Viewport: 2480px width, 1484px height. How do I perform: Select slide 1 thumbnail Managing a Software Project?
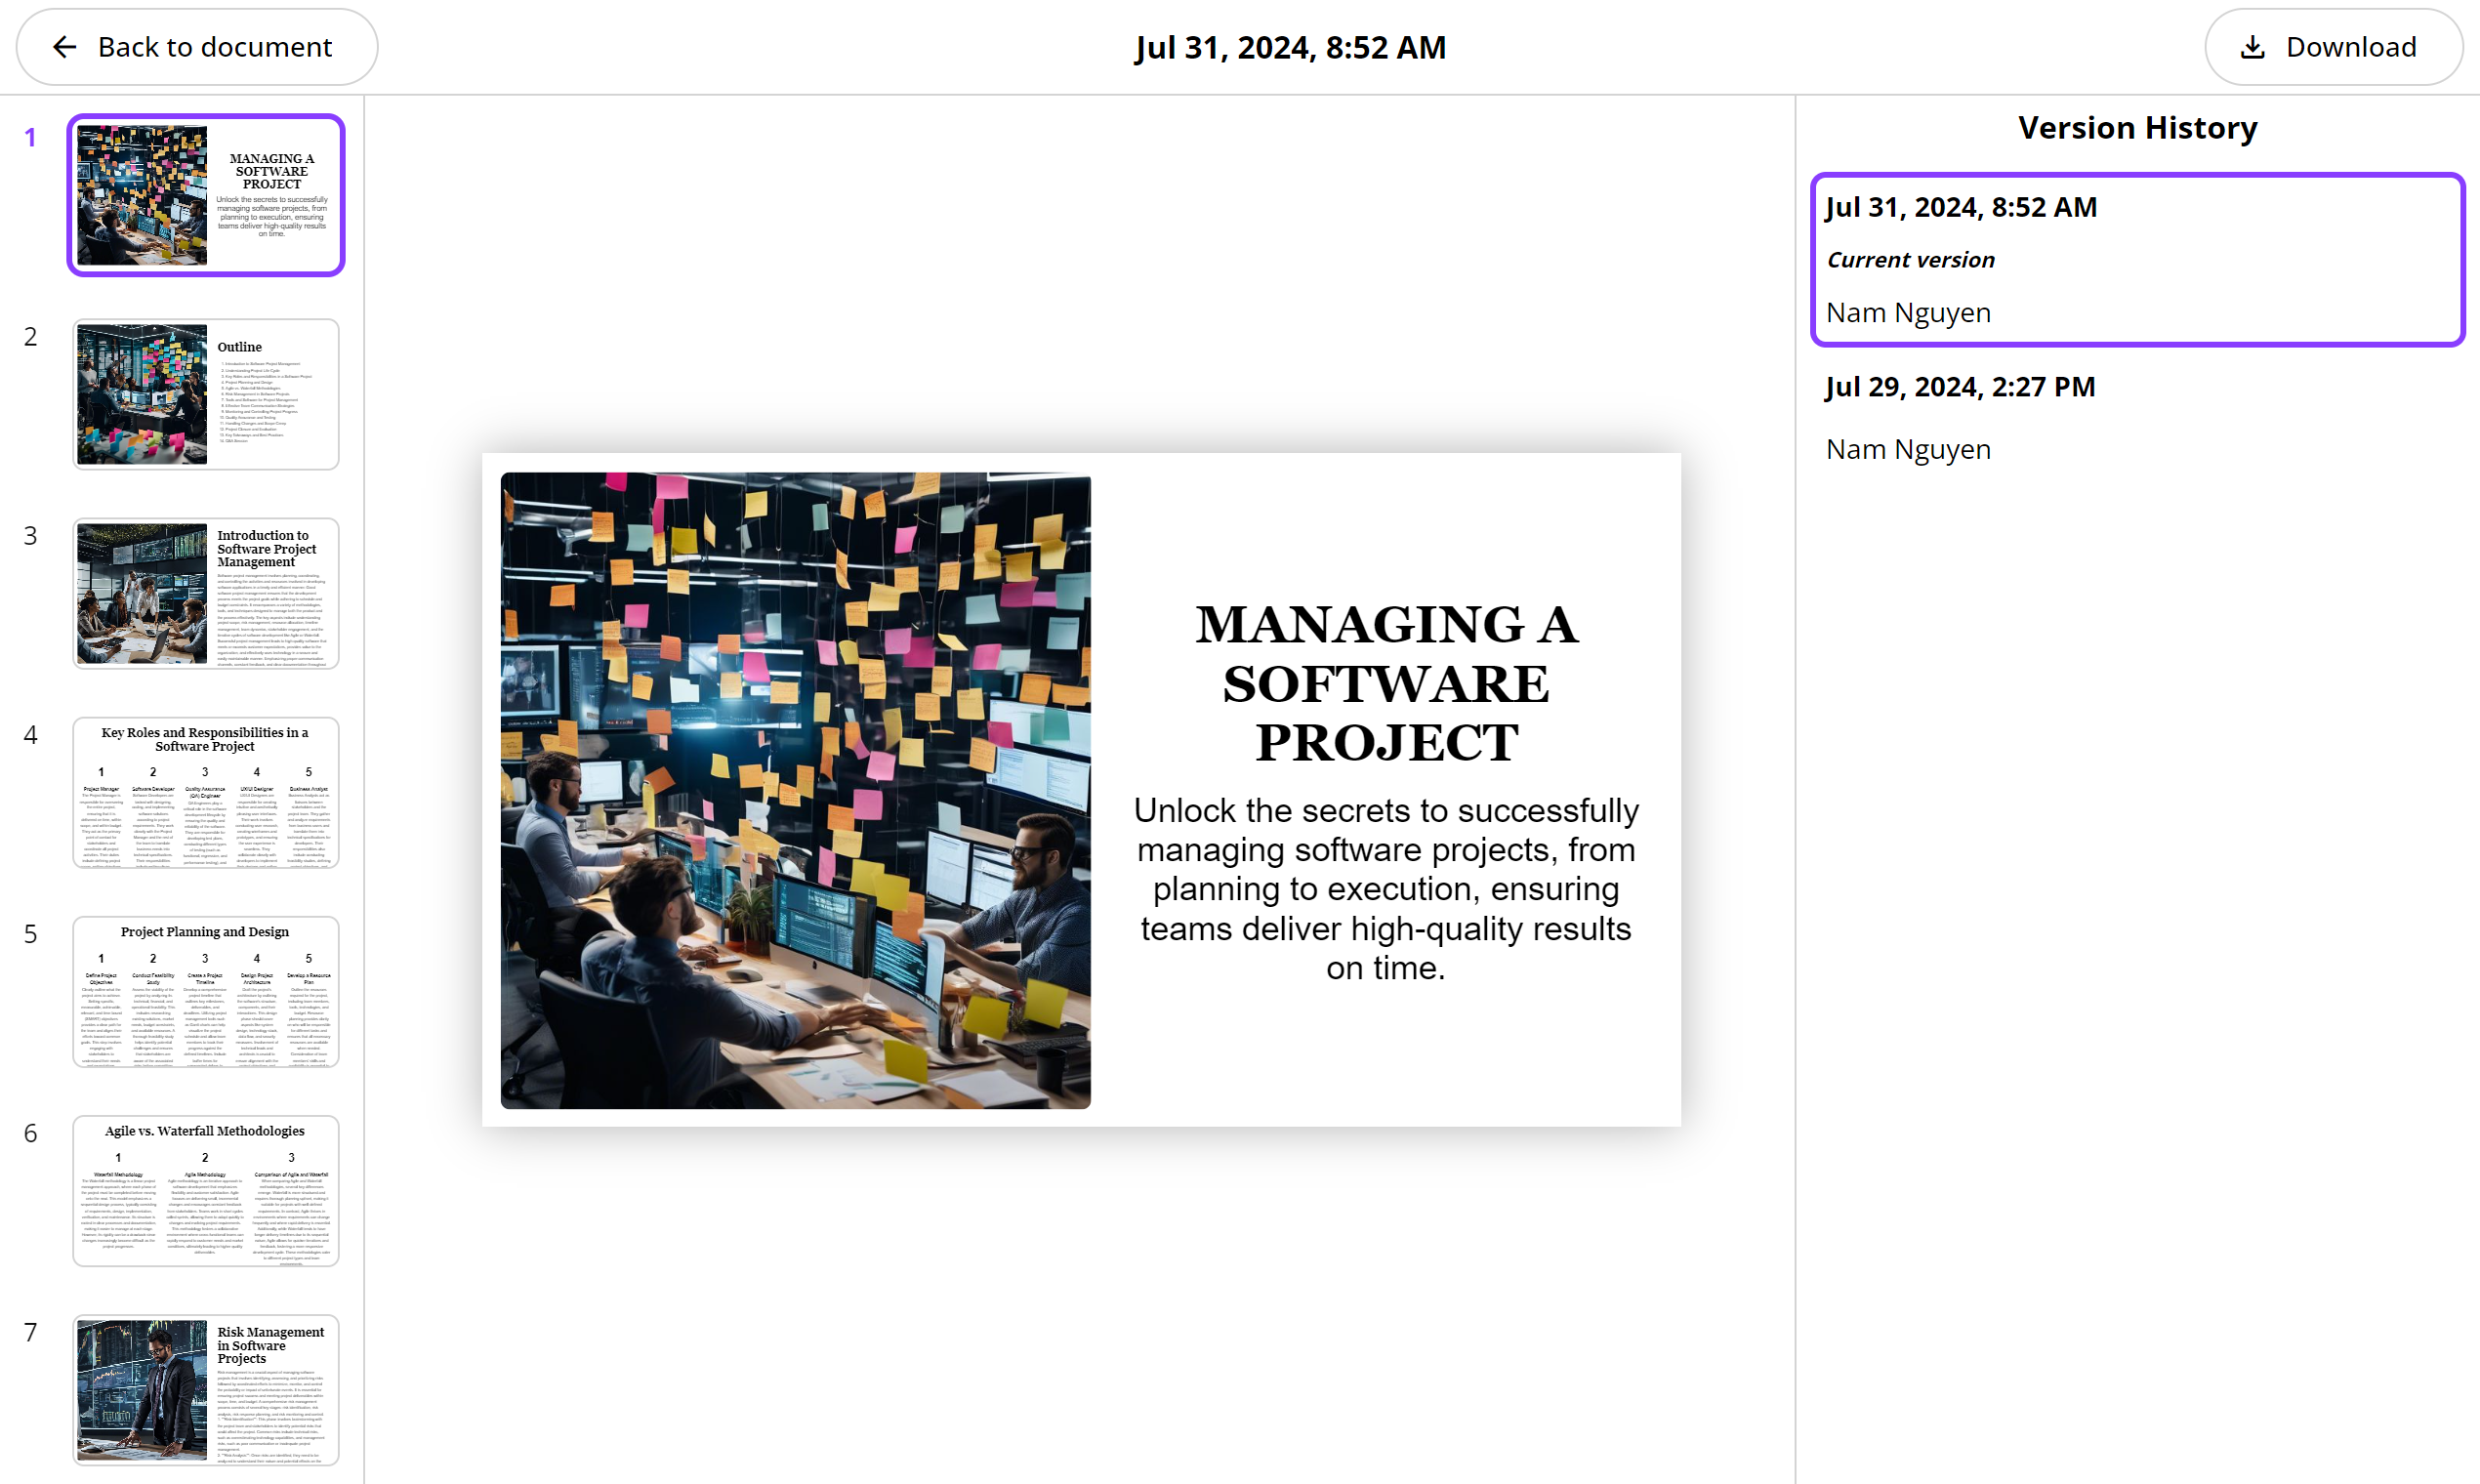(x=206, y=195)
